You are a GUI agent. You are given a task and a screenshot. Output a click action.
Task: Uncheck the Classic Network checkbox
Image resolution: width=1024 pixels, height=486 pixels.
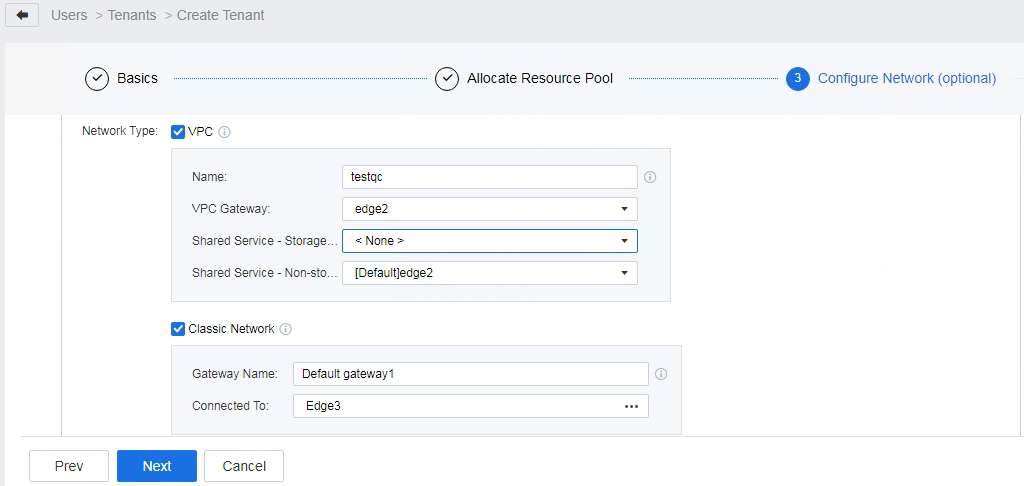point(179,329)
